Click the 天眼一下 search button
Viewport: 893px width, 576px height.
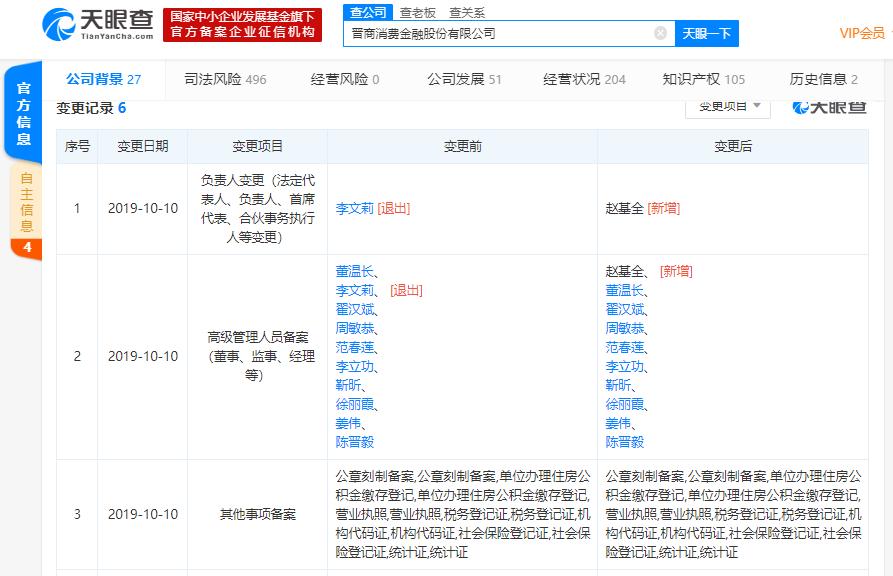pos(706,33)
